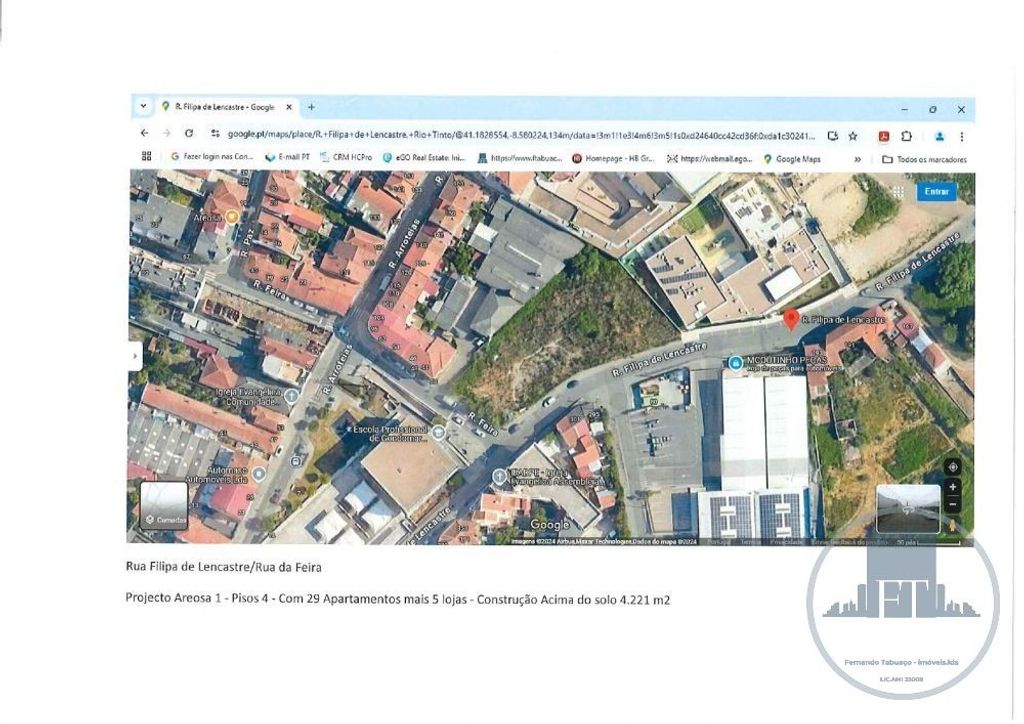
Task: Open the Chrome three-dot menu
Action: point(961,135)
